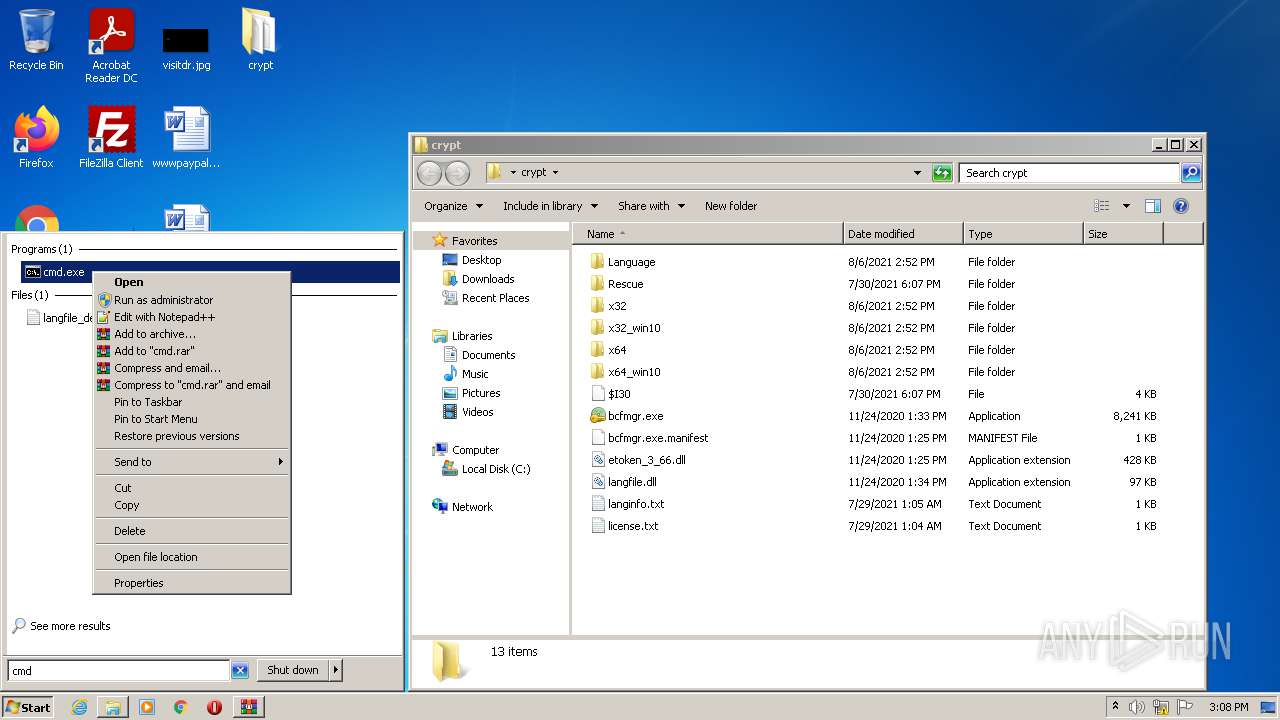This screenshot has height=720, width=1280.
Task: Click the clock in system tray
Action: click(1228, 707)
